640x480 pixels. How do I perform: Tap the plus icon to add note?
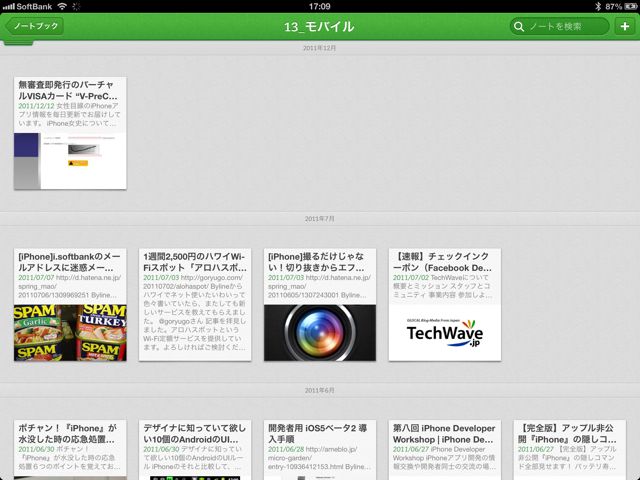point(625,26)
